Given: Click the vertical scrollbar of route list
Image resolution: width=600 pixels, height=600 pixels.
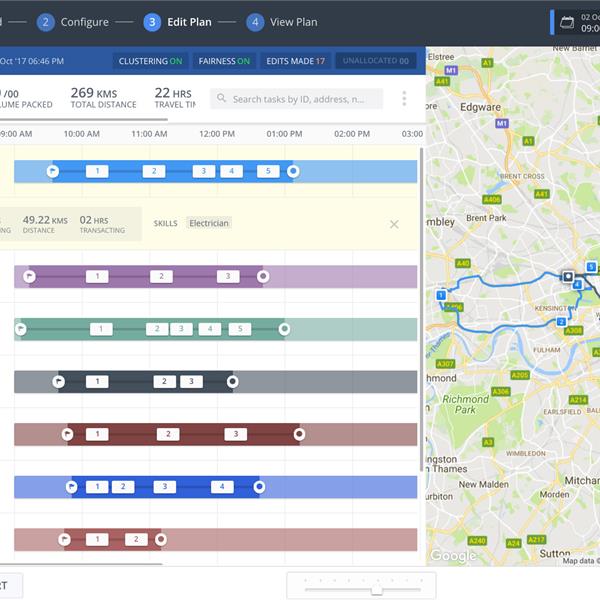Looking at the screenshot, I should (422, 310).
